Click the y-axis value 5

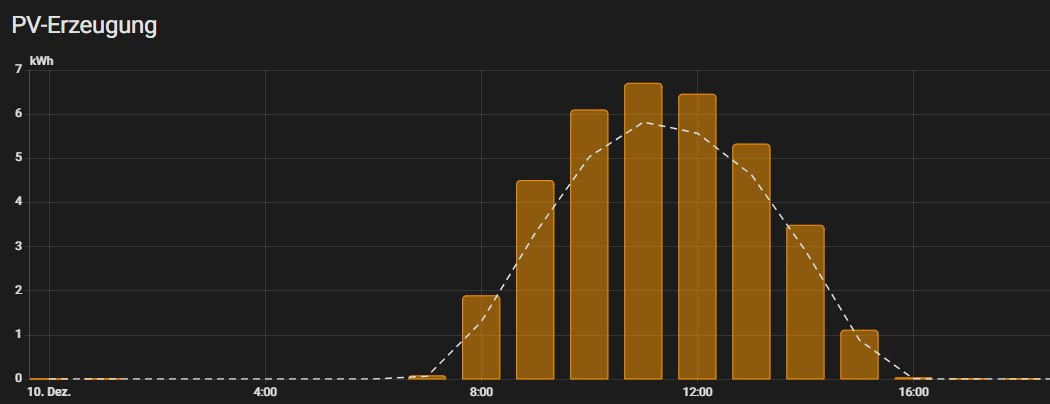click(18, 158)
